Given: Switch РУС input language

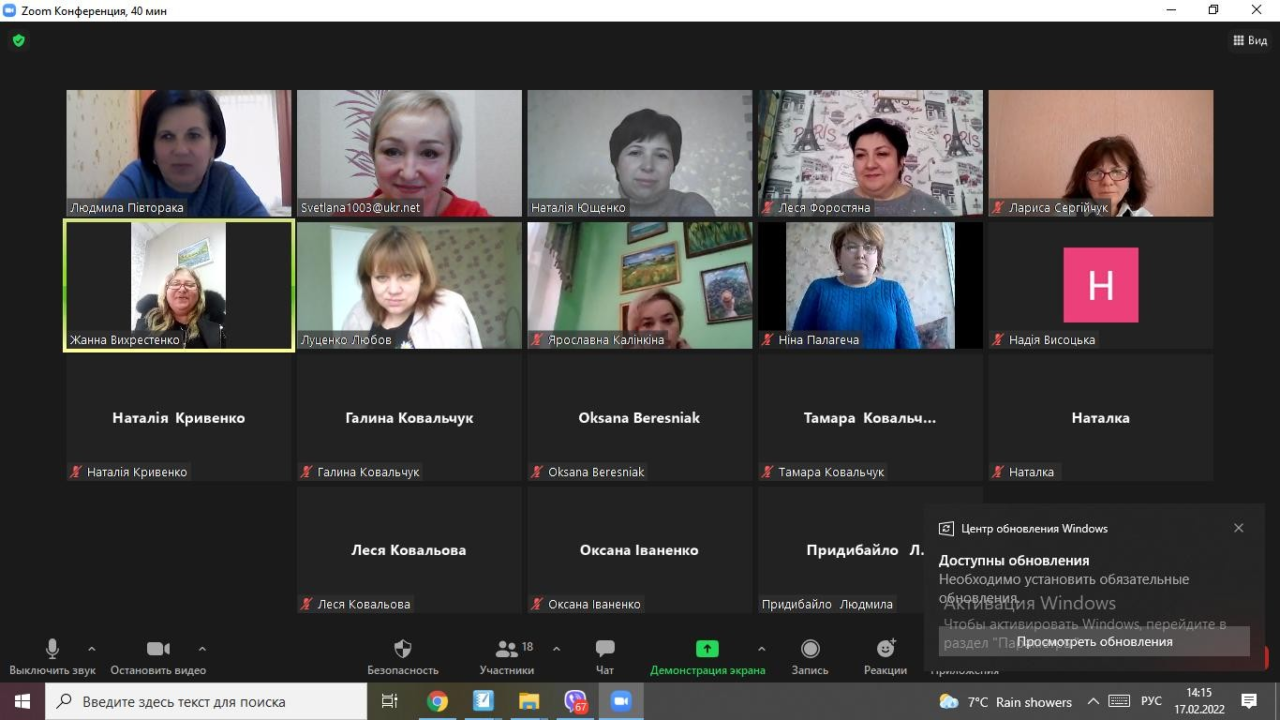Looking at the screenshot, I should click(1152, 701).
